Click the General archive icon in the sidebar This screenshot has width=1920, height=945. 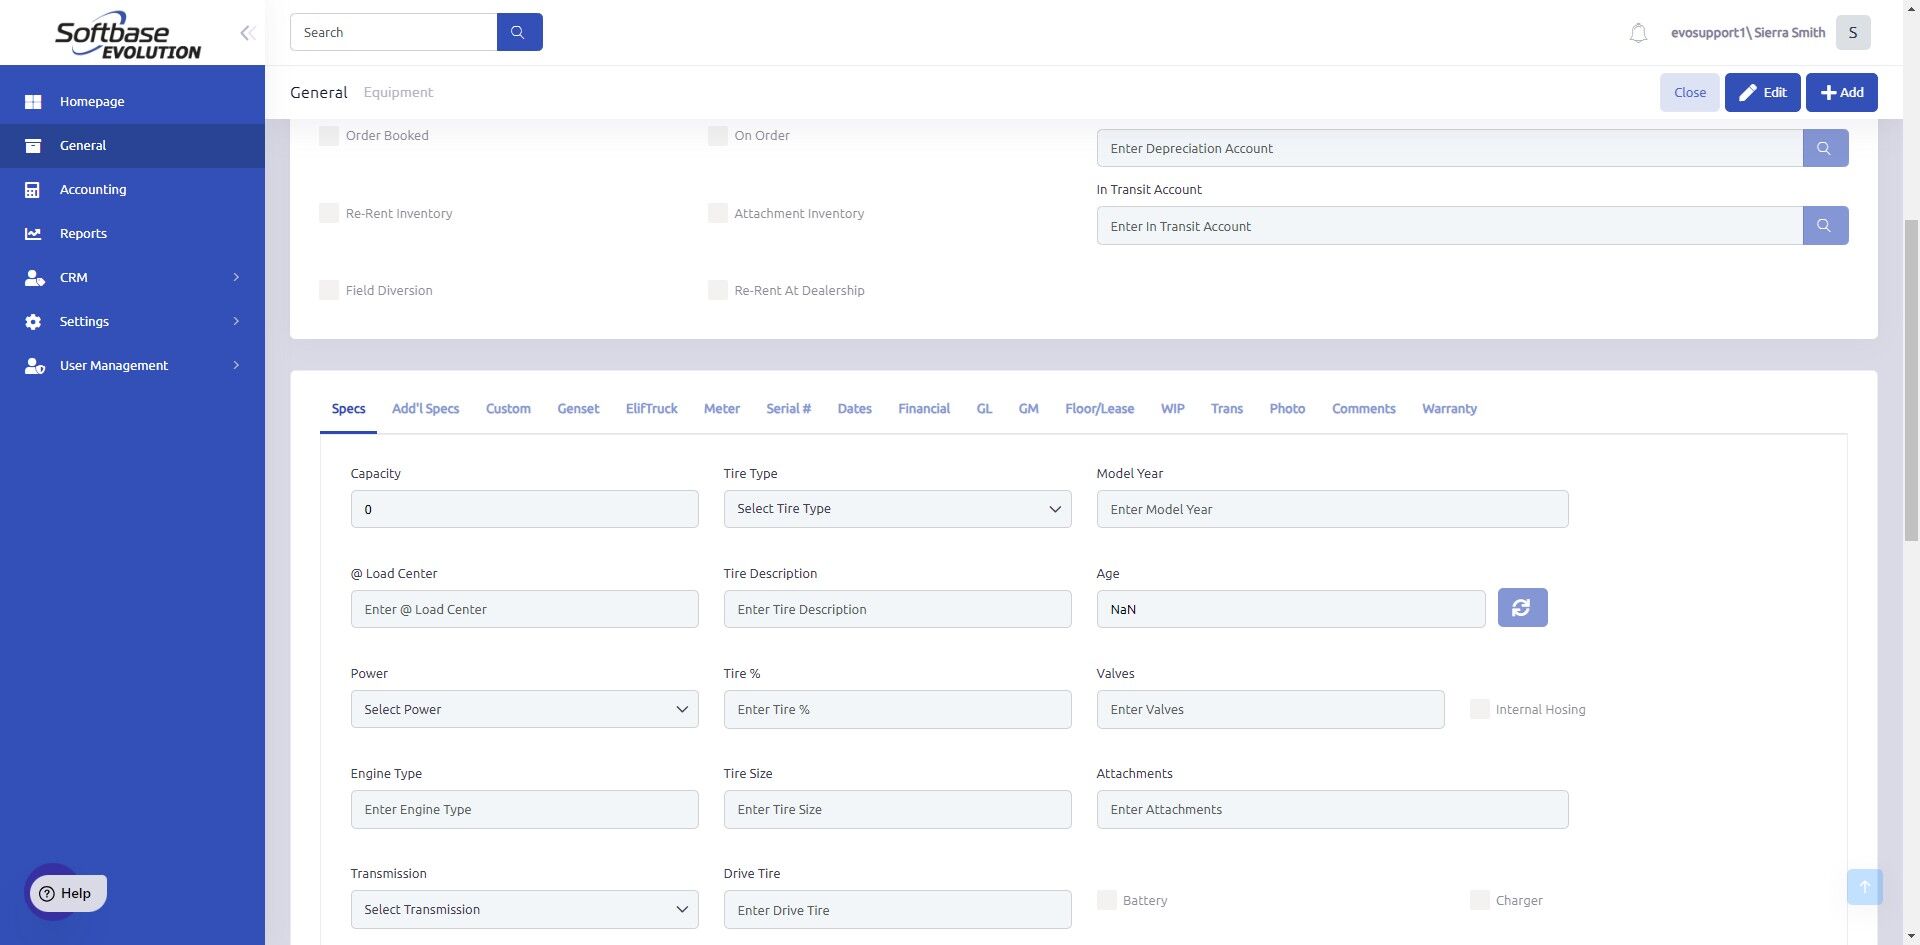[x=33, y=145]
